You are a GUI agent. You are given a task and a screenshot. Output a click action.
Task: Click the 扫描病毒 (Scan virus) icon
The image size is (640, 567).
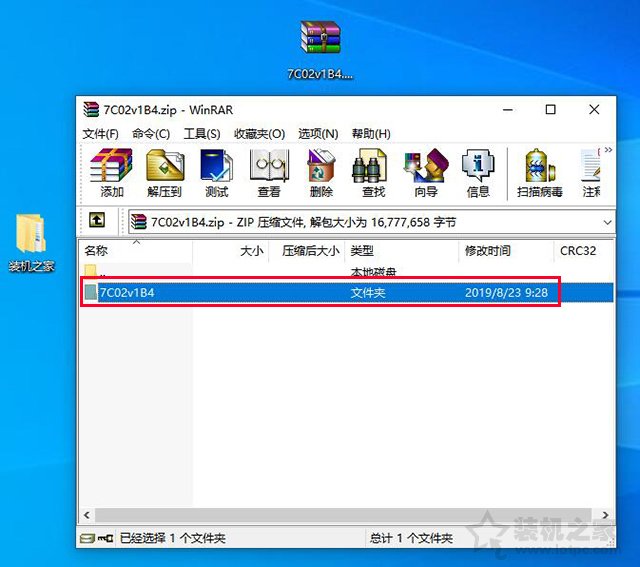[x=540, y=173]
